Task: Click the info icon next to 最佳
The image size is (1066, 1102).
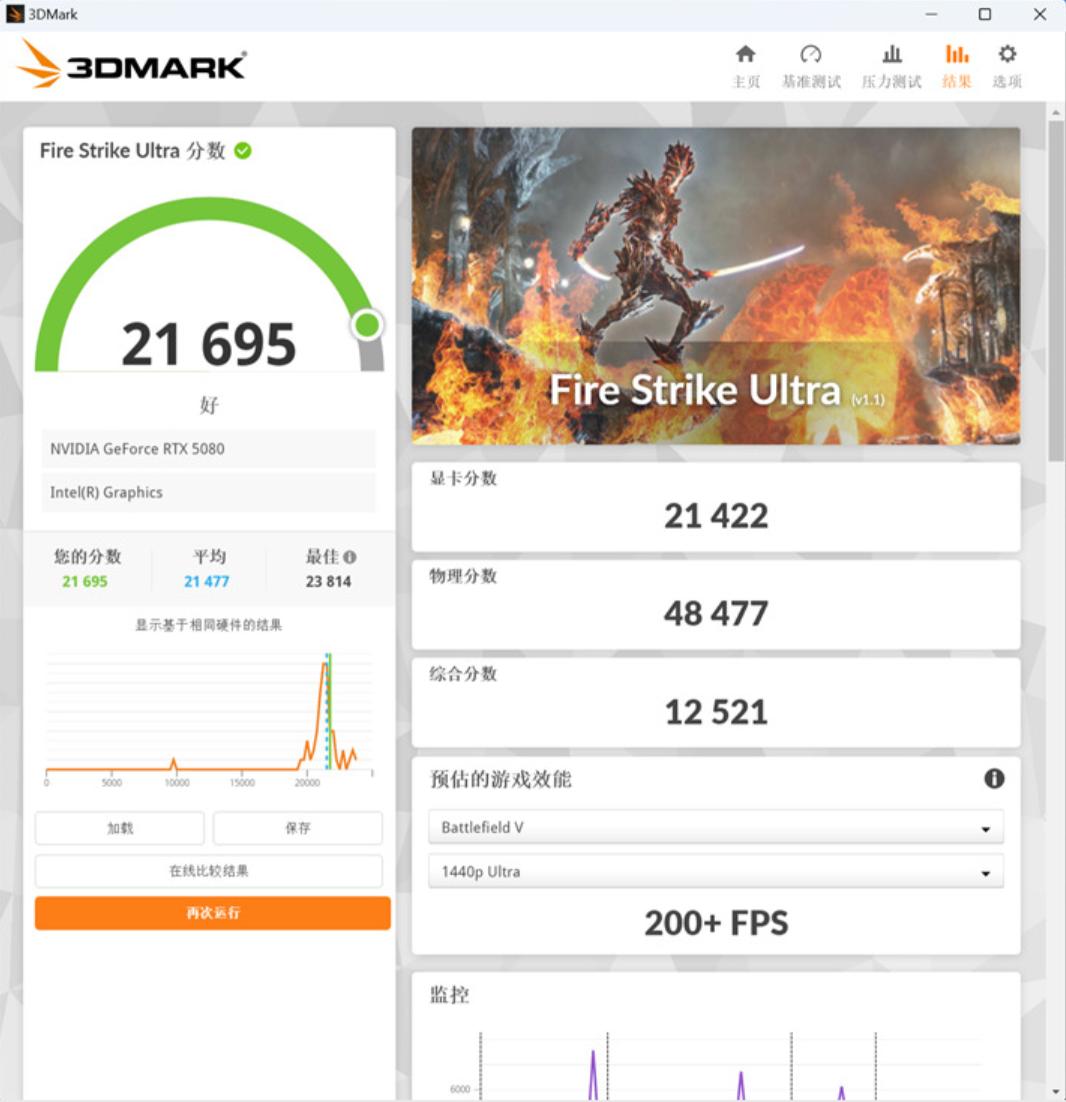Action: pyautogui.click(x=350, y=557)
